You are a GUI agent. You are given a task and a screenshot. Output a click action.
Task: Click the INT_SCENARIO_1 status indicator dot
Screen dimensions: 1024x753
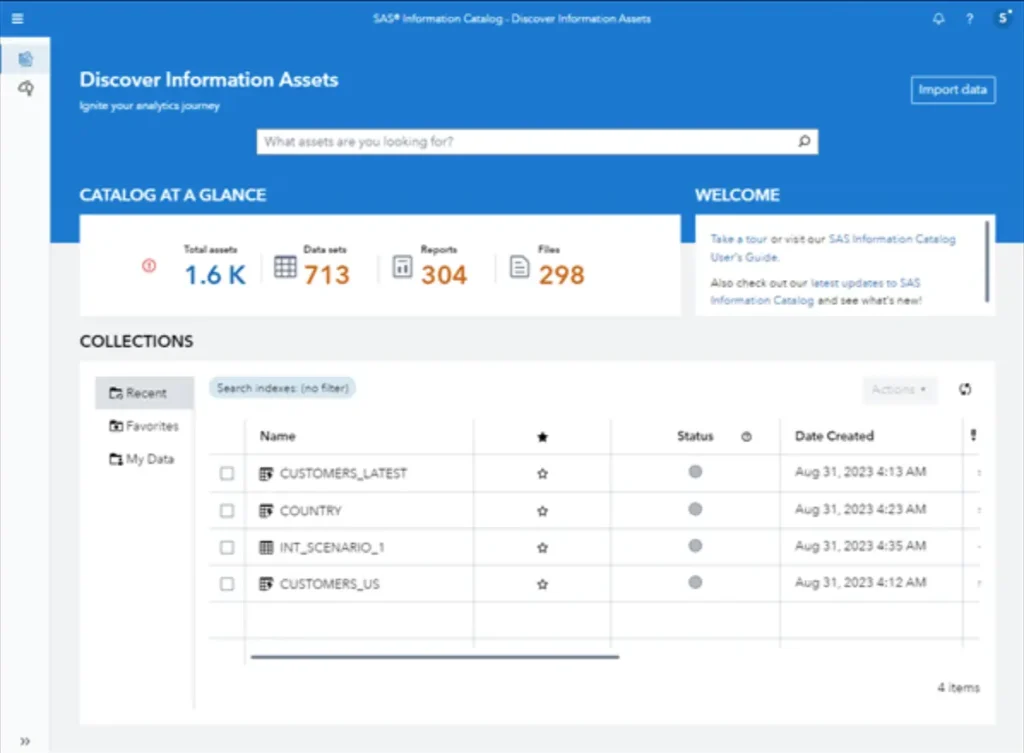point(696,545)
